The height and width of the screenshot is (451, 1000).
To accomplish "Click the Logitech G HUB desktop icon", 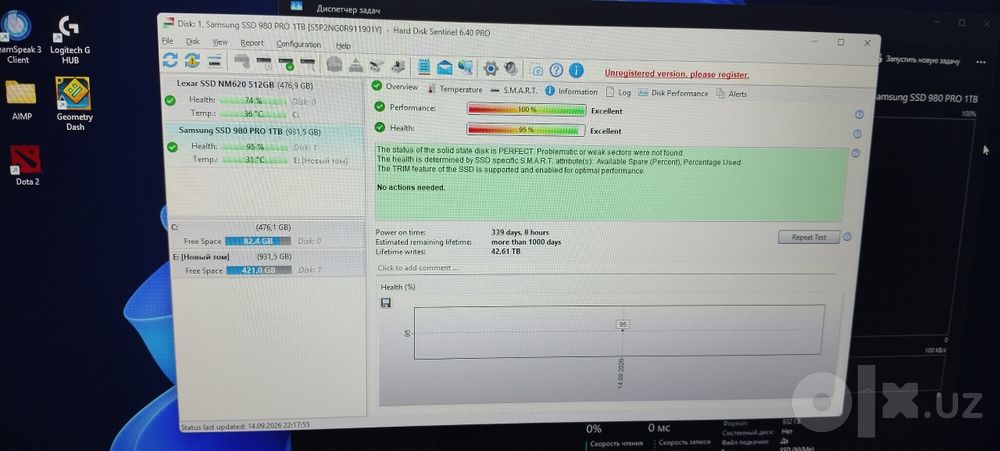I will click(x=70, y=40).
